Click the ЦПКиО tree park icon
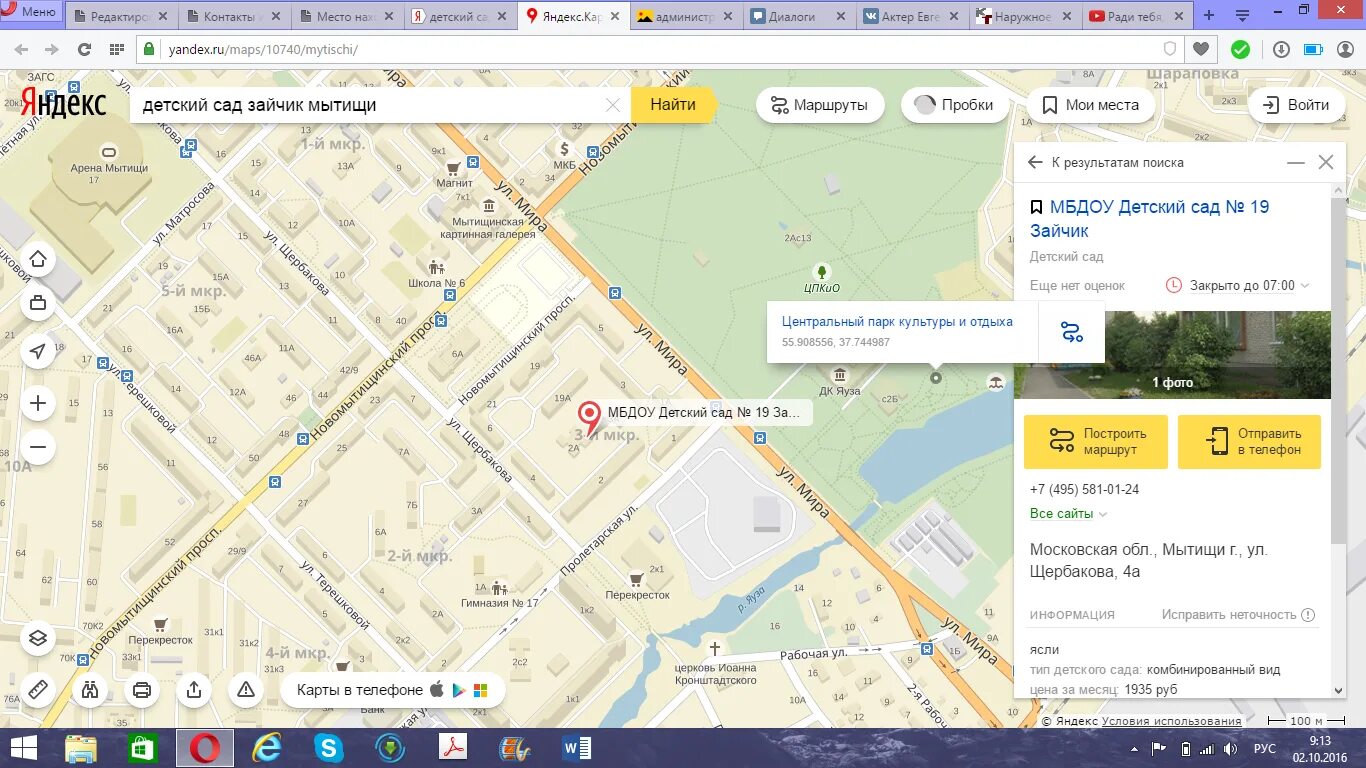Screen dimensions: 1366x768 click(x=822, y=271)
